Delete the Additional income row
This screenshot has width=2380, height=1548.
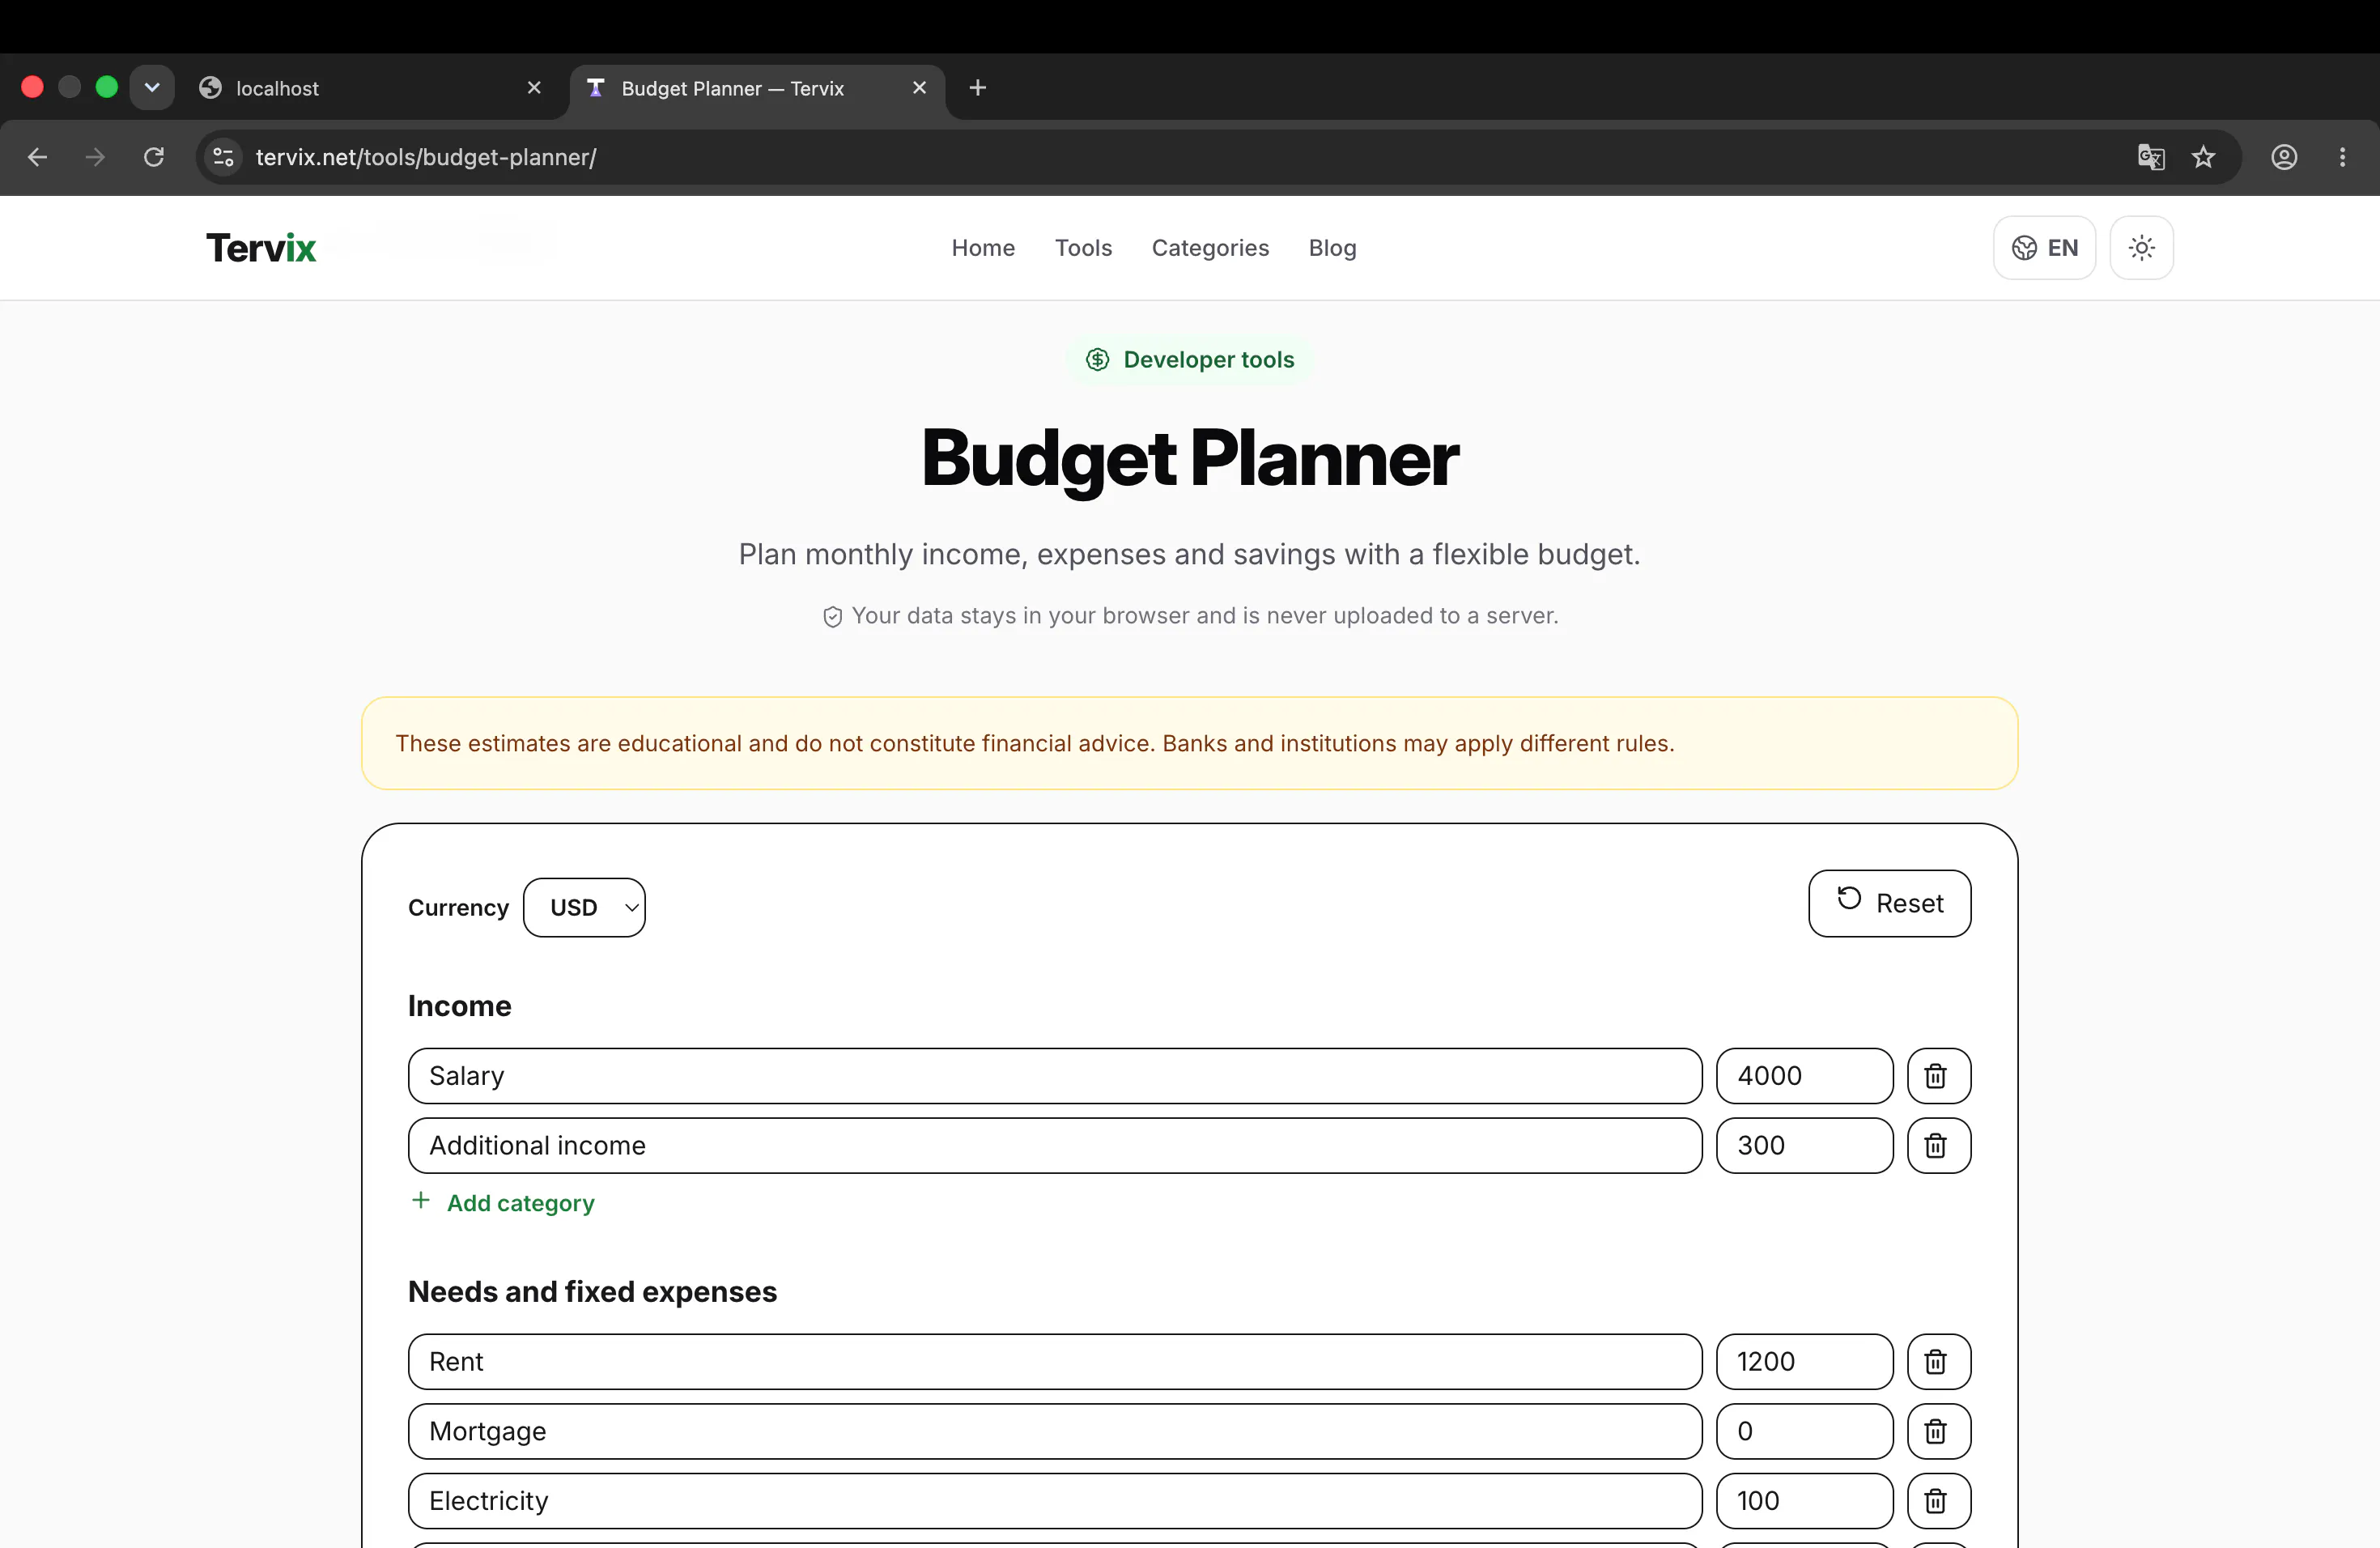(x=1938, y=1145)
